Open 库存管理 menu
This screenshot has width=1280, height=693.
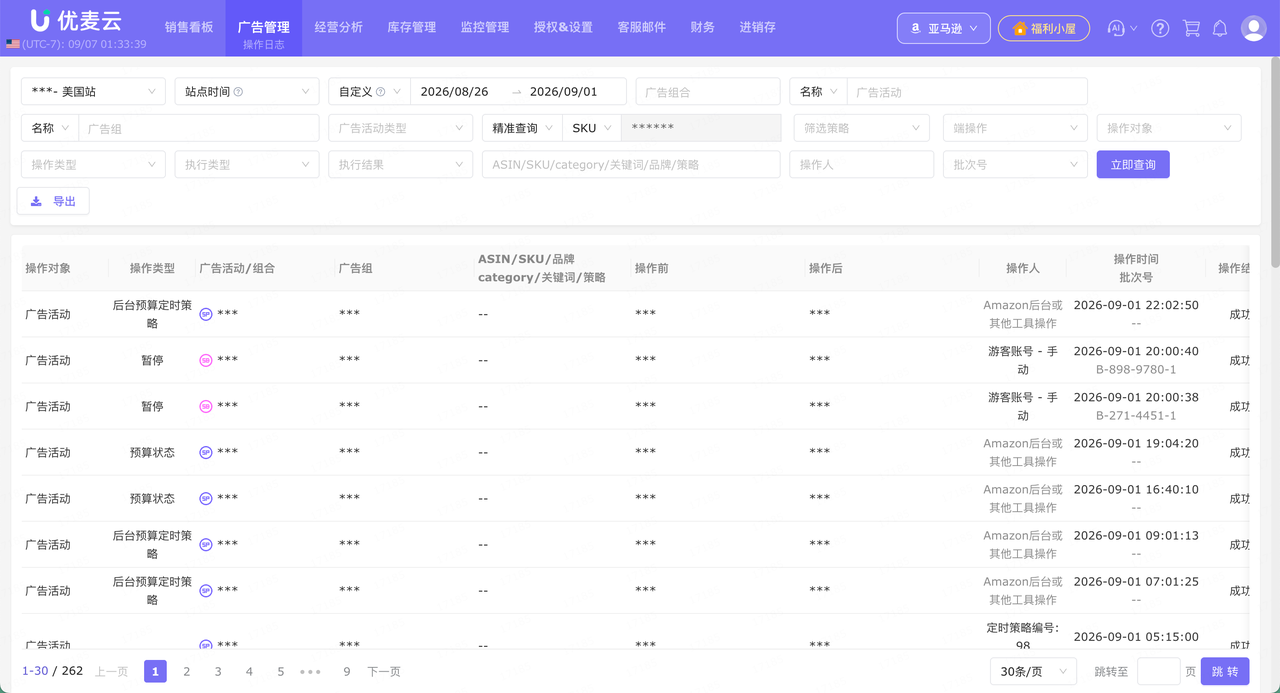[x=412, y=27]
